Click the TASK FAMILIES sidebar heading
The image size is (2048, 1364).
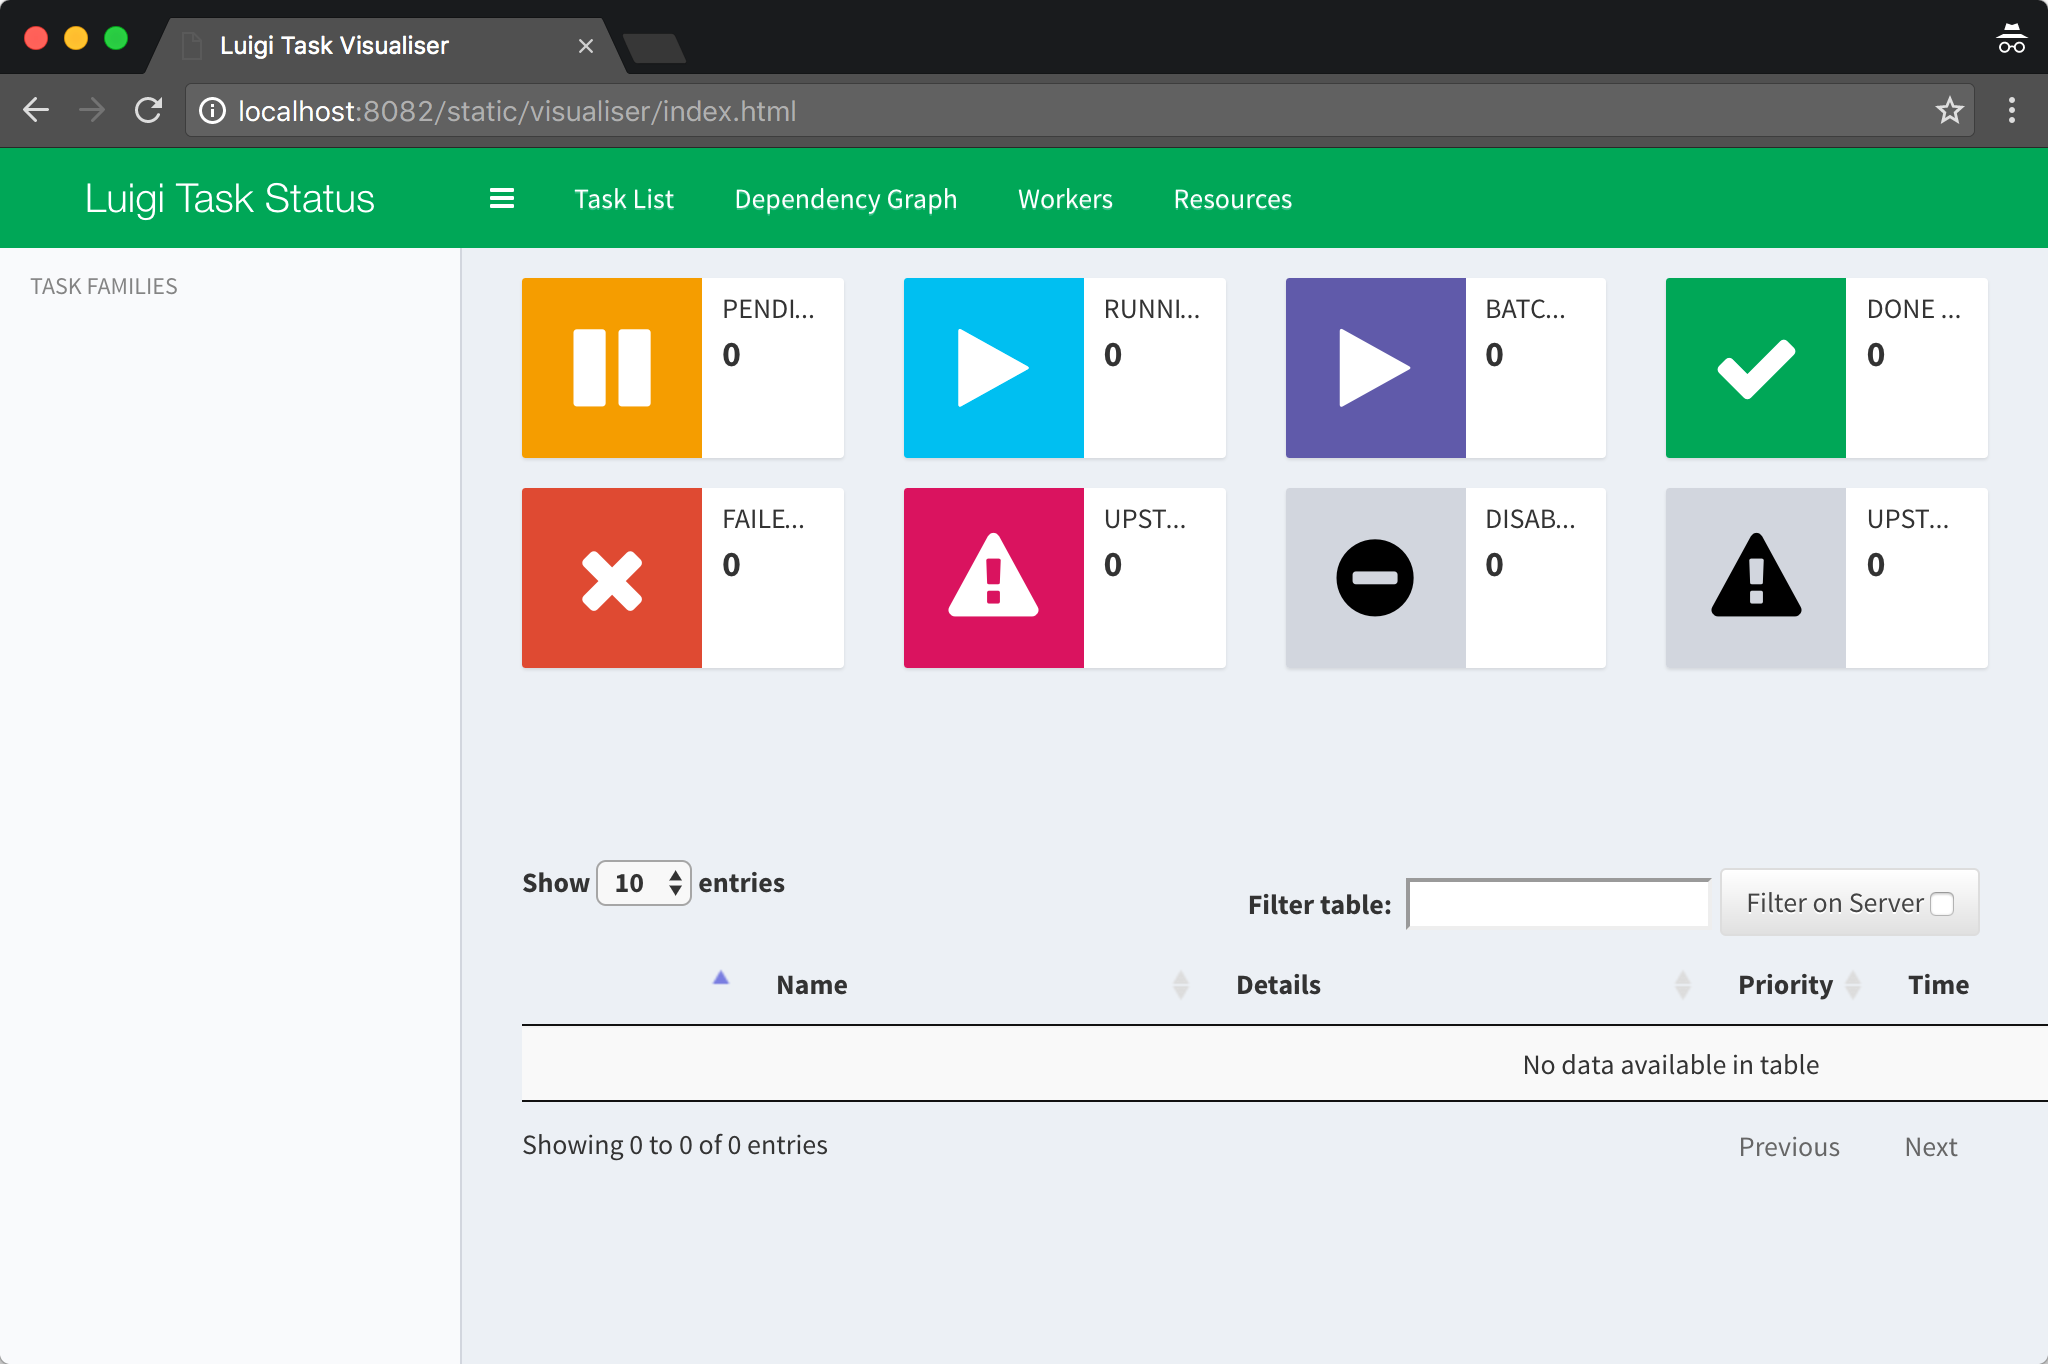pos(104,286)
